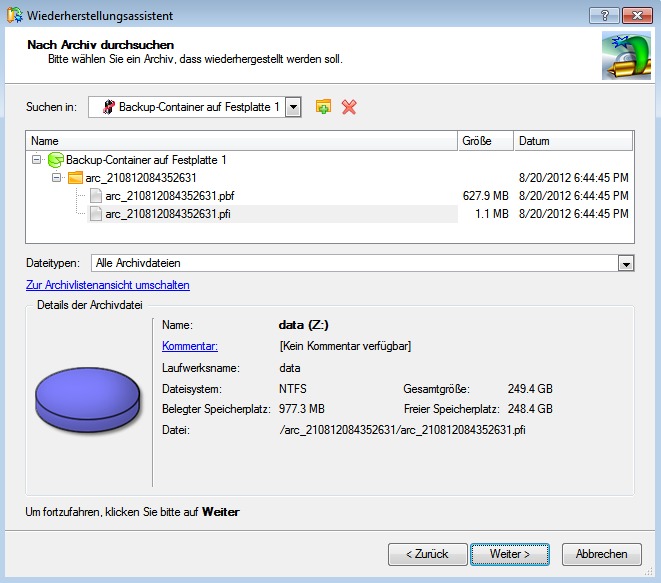Click the Laufwerksname value data
661x583 pixels.
[290, 368]
